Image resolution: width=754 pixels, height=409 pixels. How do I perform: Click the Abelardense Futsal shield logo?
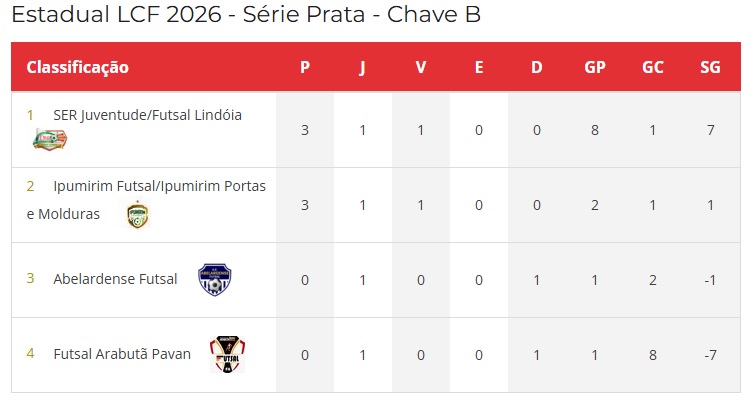(x=214, y=279)
